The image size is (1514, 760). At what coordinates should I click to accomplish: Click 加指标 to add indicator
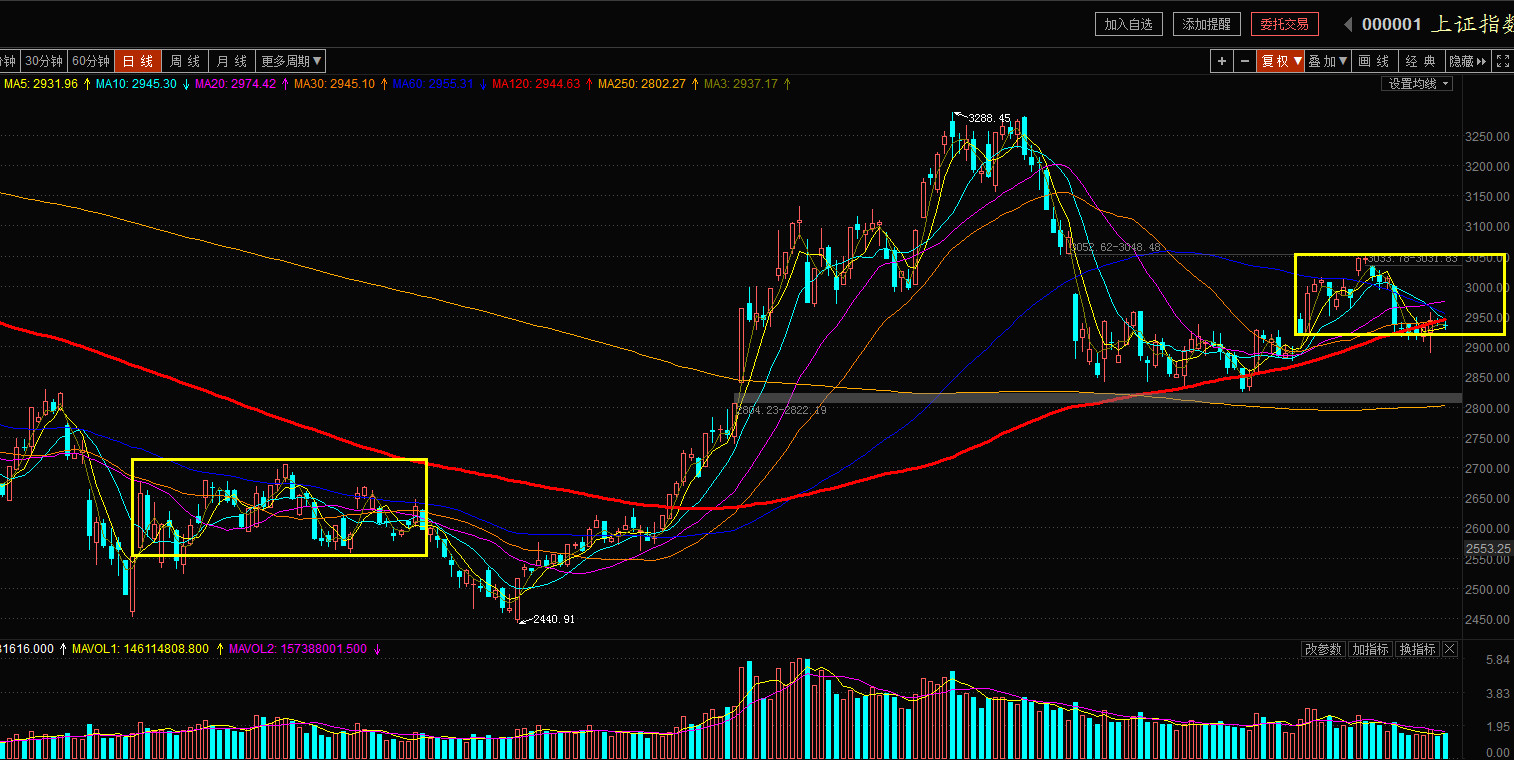coord(1370,649)
